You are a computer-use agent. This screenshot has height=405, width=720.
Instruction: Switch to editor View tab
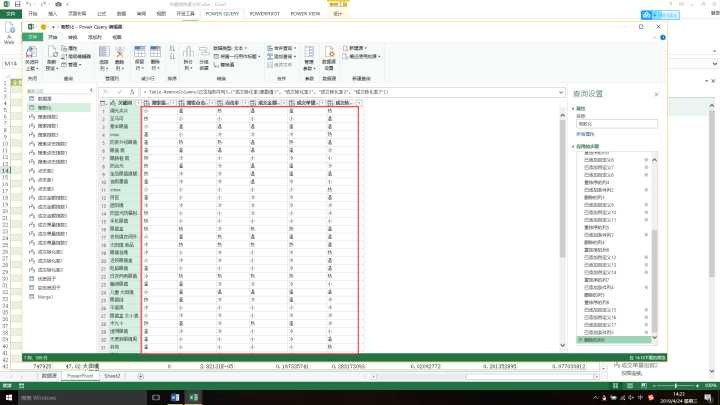pos(117,37)
